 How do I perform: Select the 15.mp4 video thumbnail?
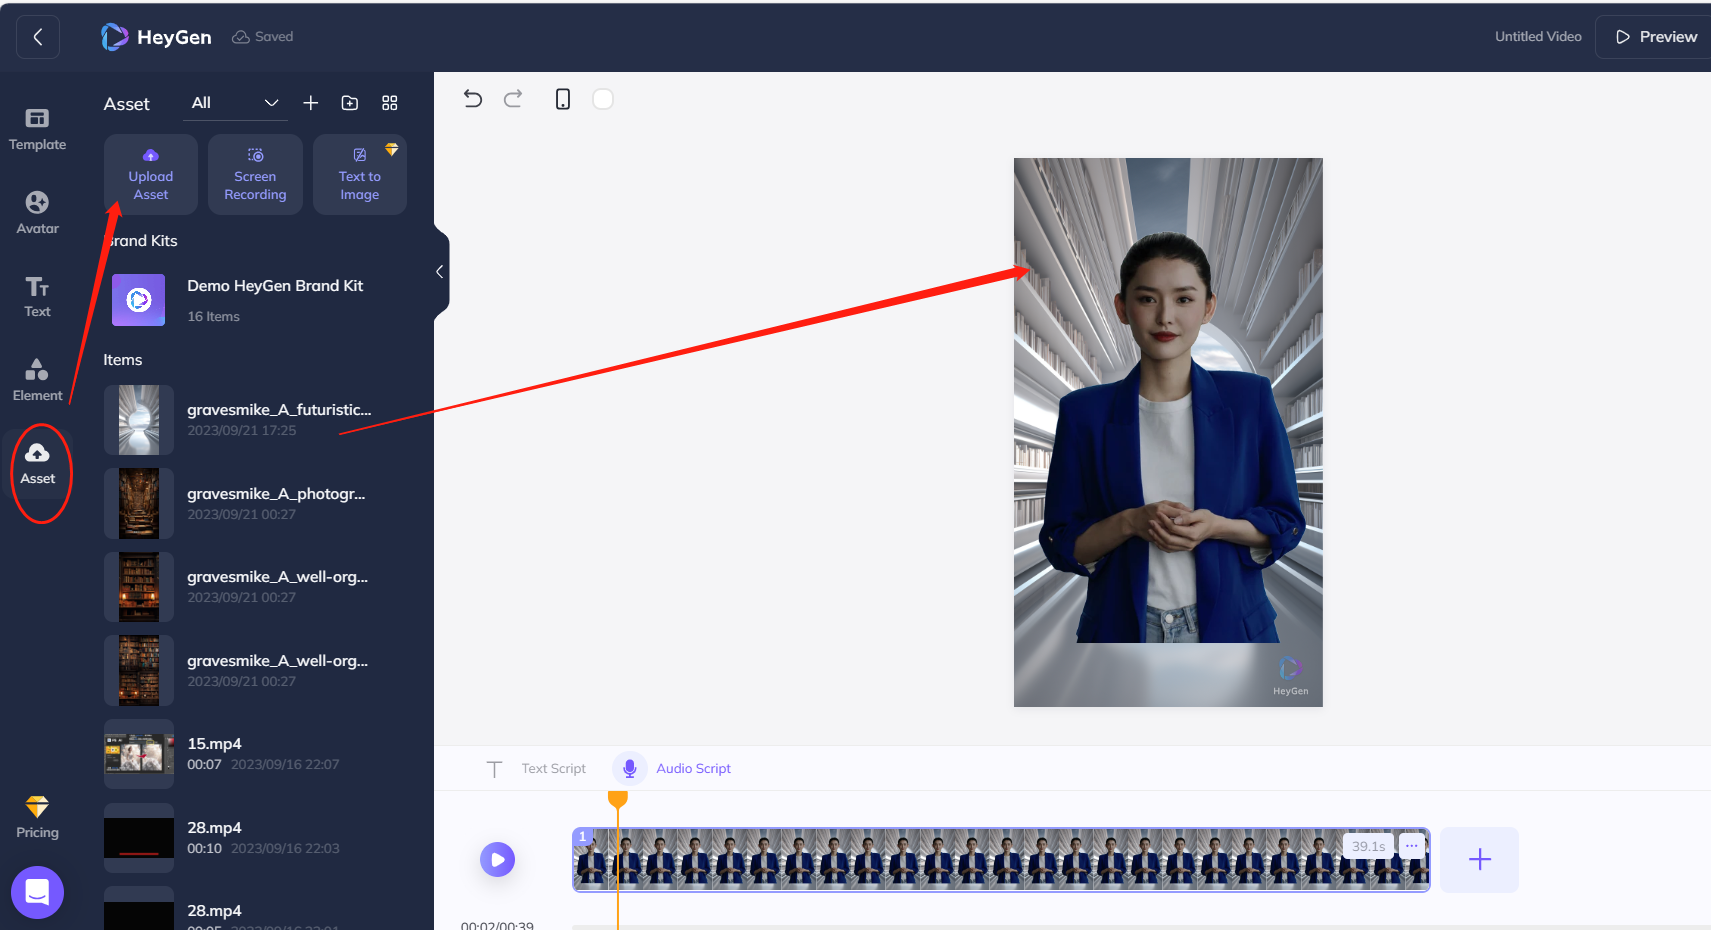(139, 754)
